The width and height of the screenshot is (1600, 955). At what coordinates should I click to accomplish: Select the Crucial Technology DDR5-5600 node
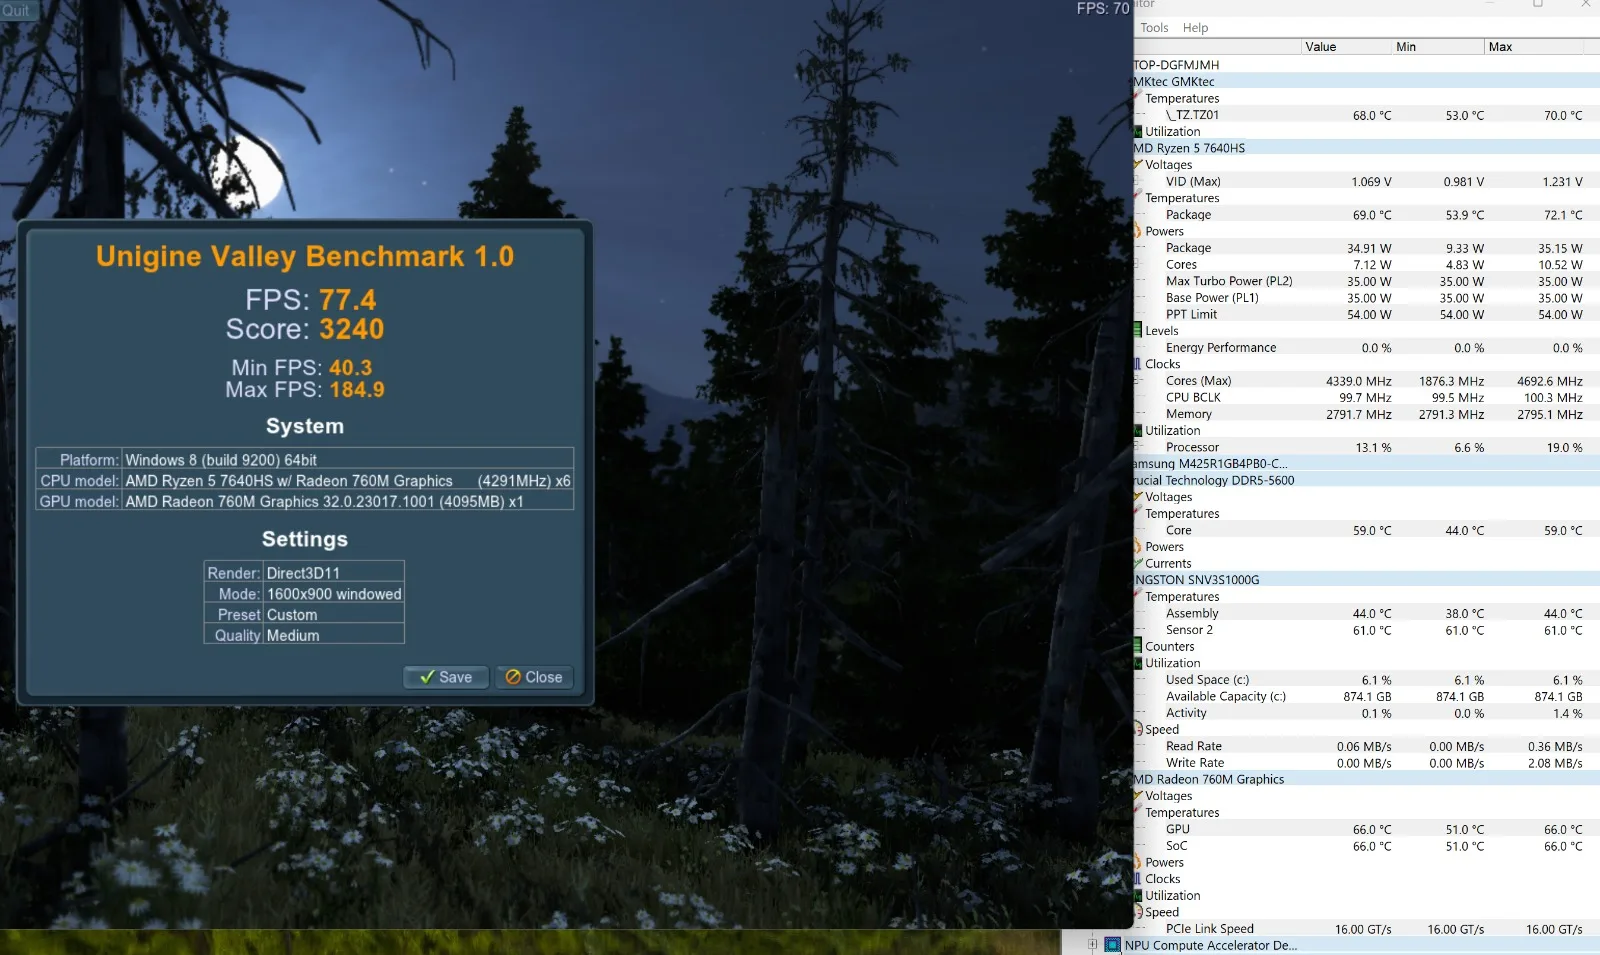coord(1366,480)
